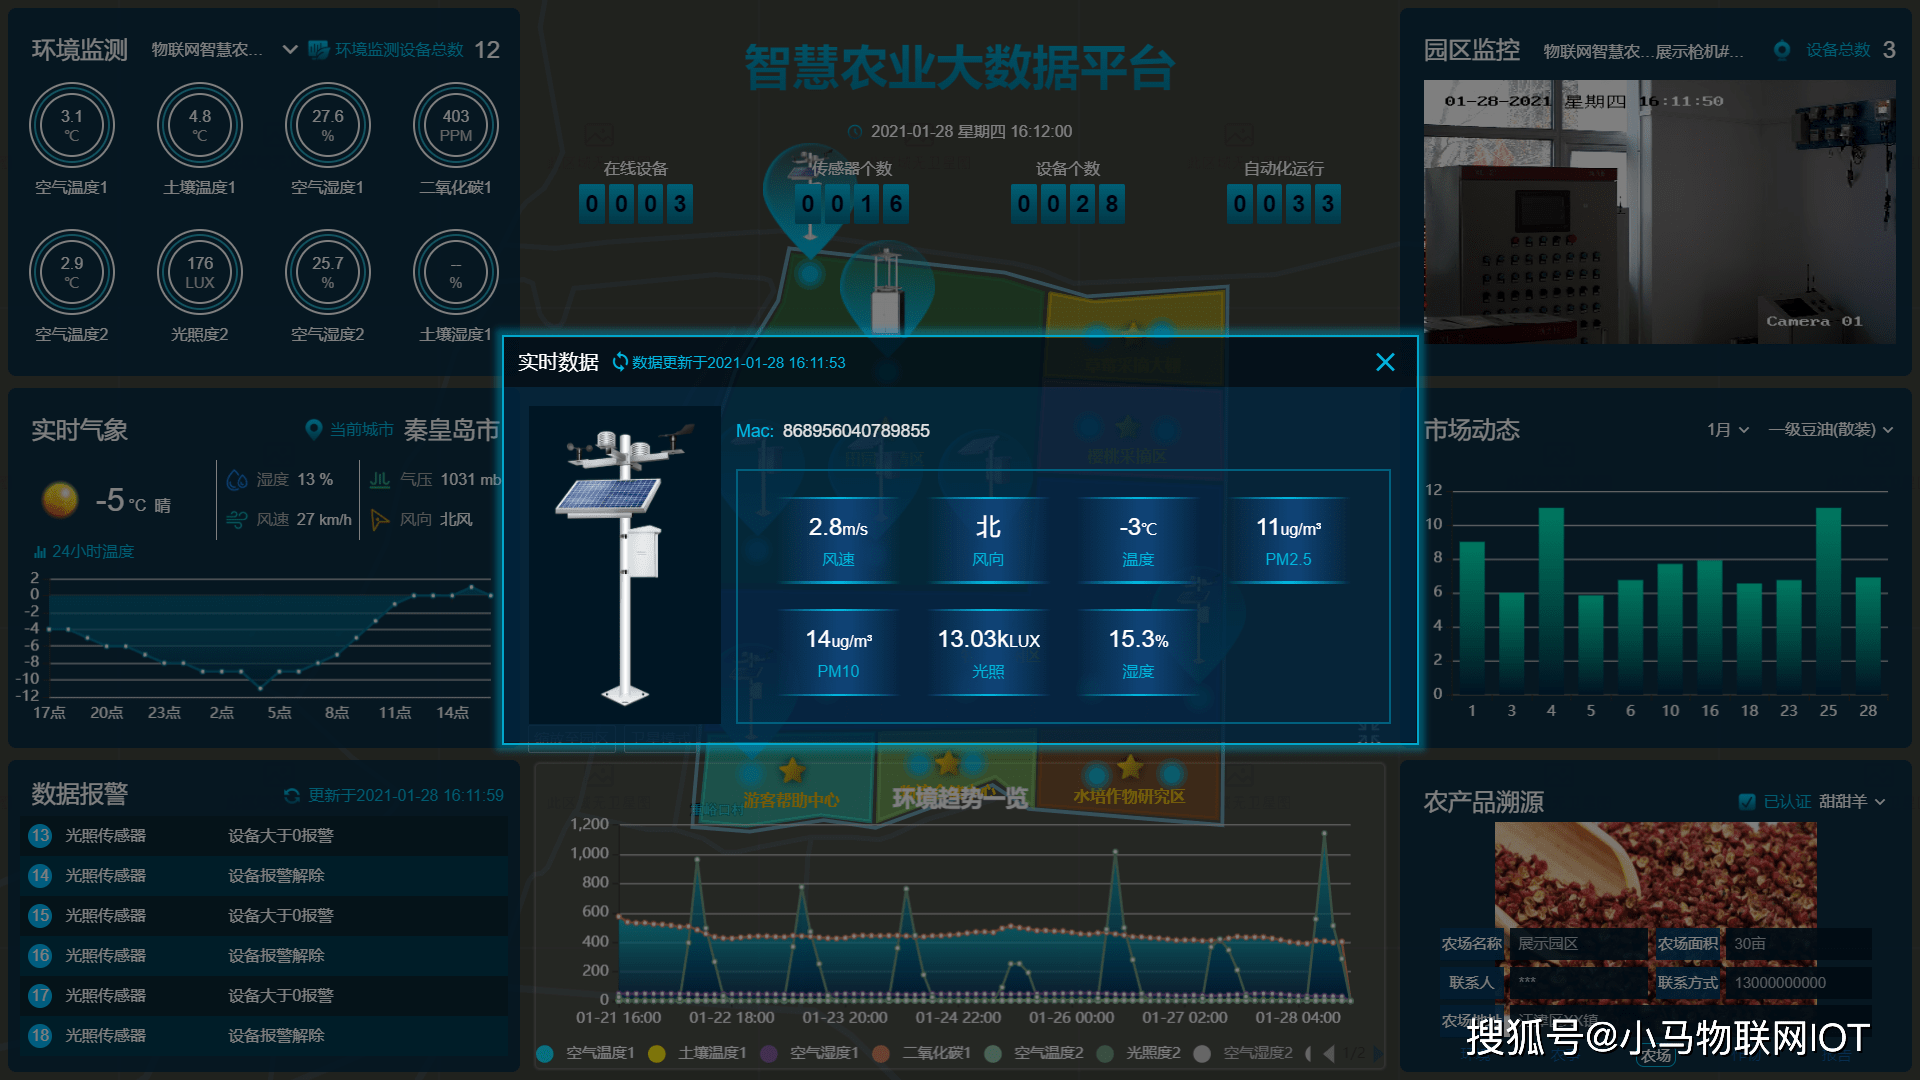Select alarm row 13 光照传感器
This screenshot has width=1920, height=1080.
(264, 836)
